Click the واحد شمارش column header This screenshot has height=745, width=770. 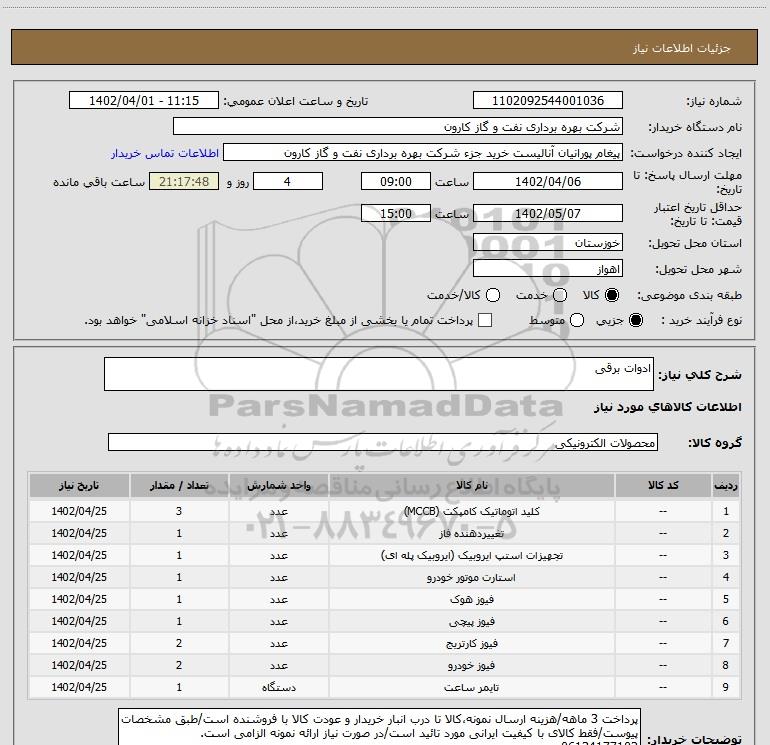[278, 485]
